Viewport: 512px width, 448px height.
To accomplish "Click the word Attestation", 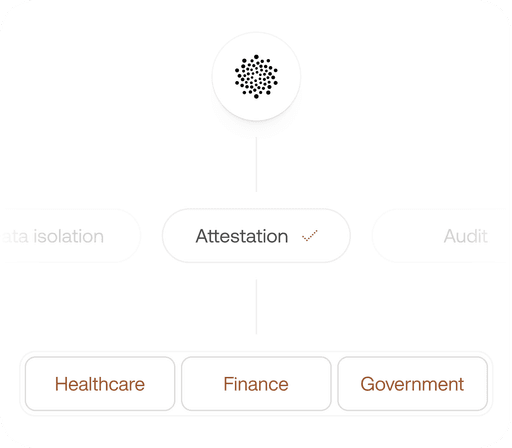I will tap(242, 236).
